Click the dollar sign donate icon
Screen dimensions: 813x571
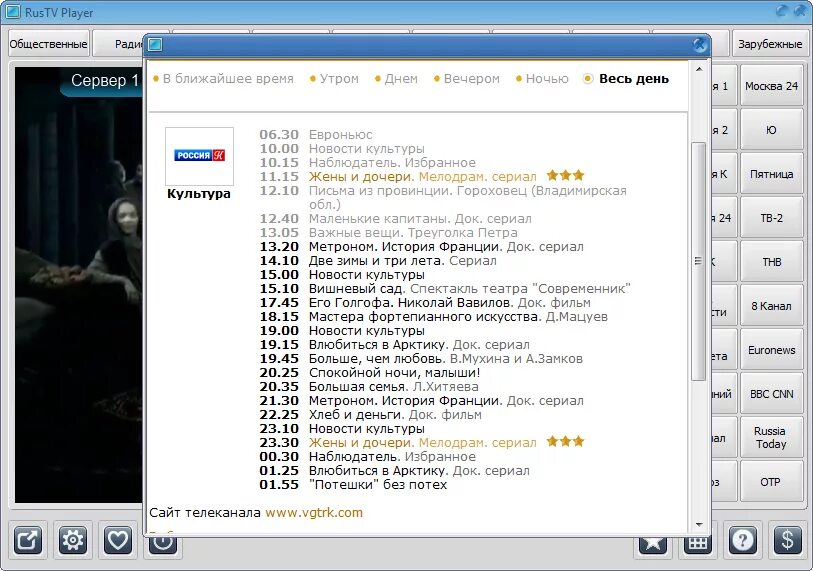[x=787, y=540]
